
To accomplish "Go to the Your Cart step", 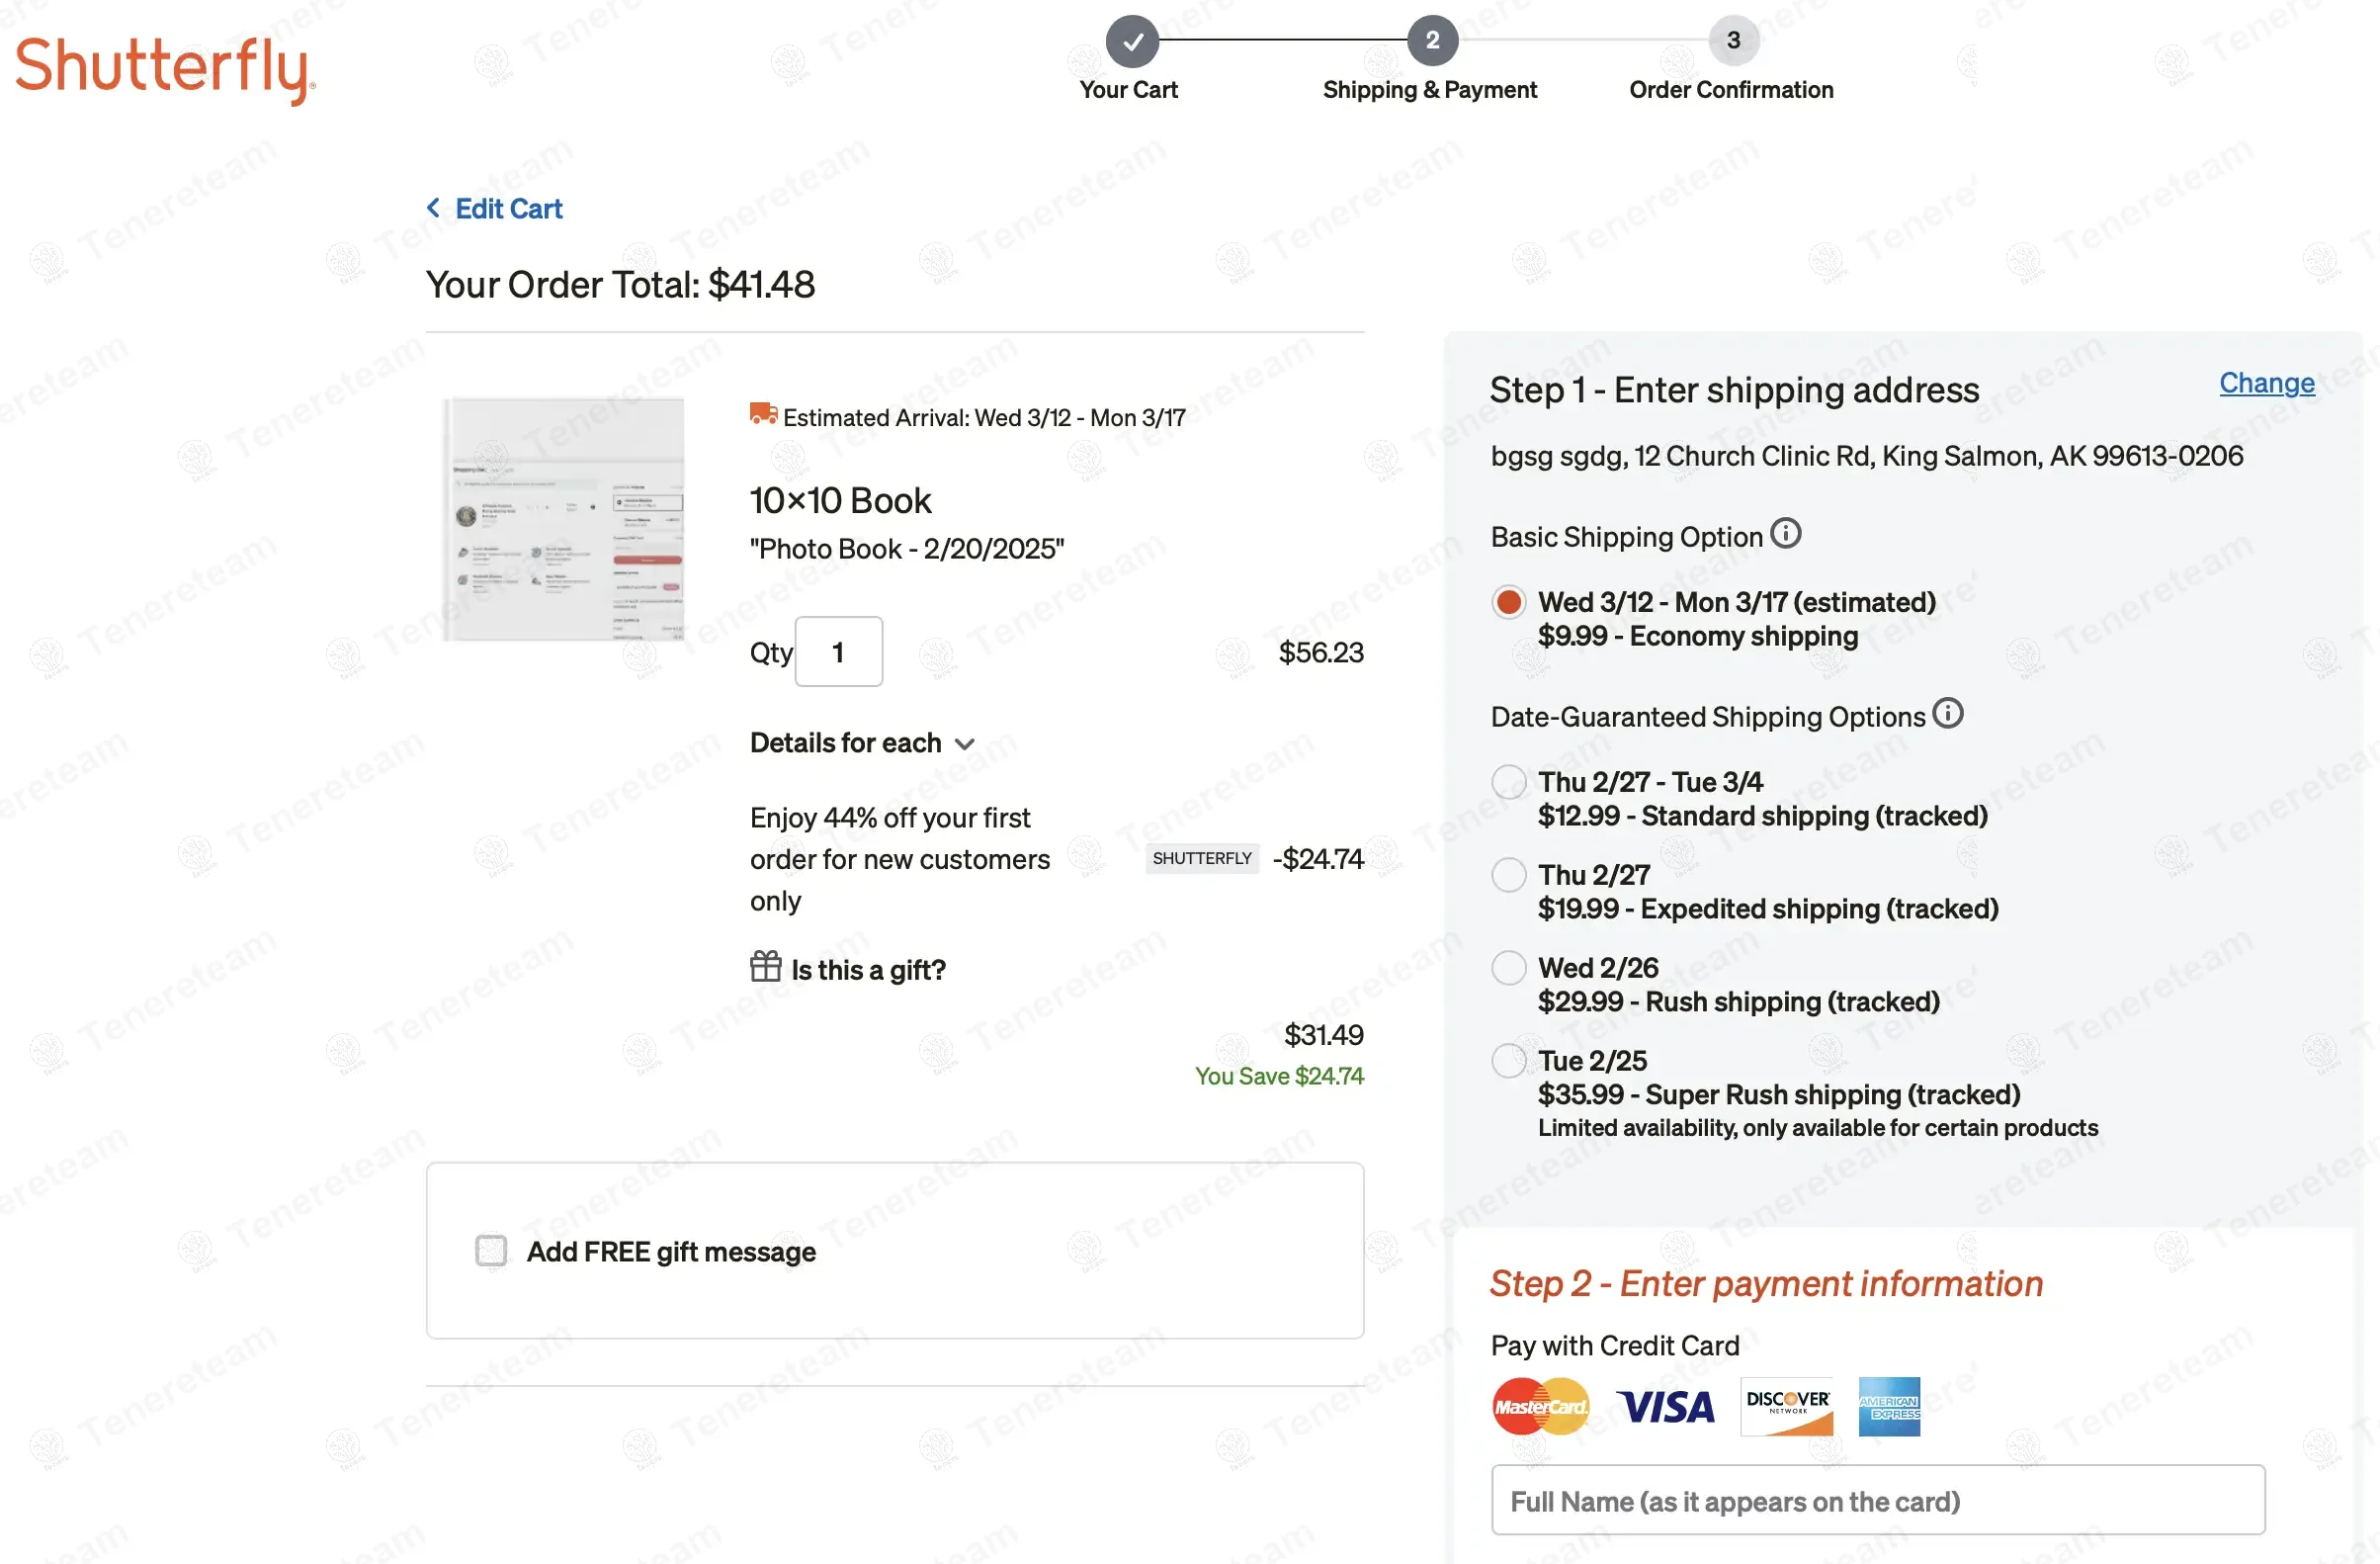I will click(1132, 42).
